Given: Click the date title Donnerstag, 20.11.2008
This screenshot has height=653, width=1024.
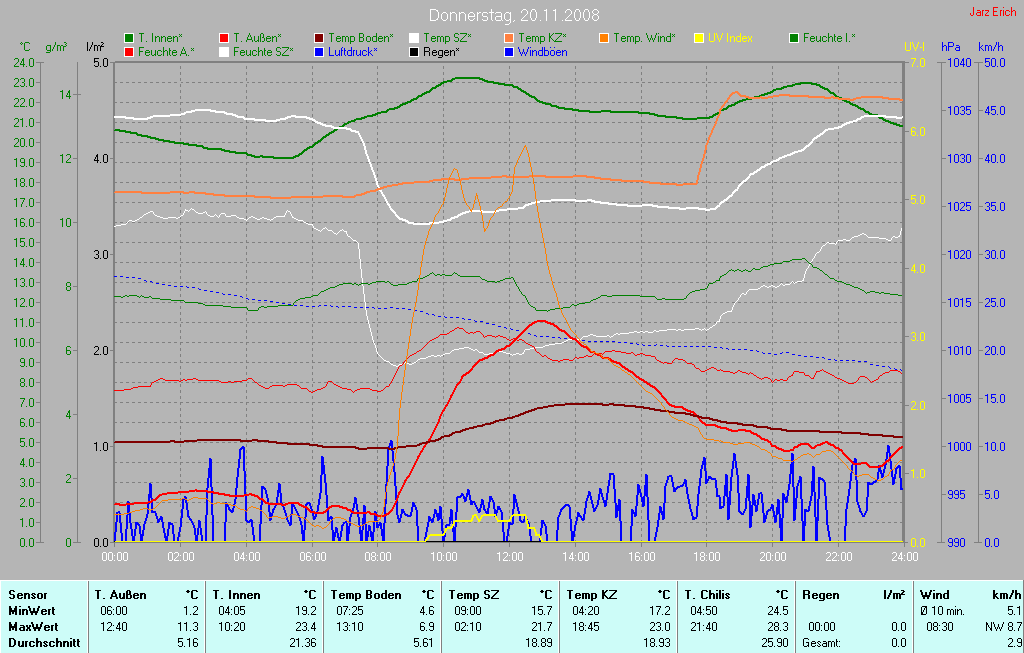Looking at the screenshot, I should pos(514,15).
